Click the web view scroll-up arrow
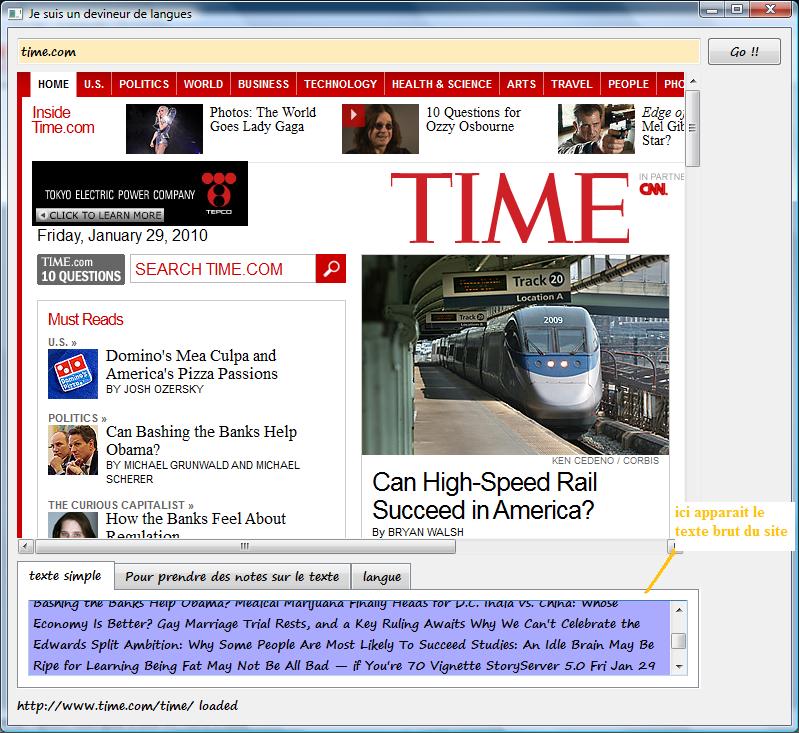The width and height of the screenshot is (799, 733). pyautogui.click(x=693, y=81)
